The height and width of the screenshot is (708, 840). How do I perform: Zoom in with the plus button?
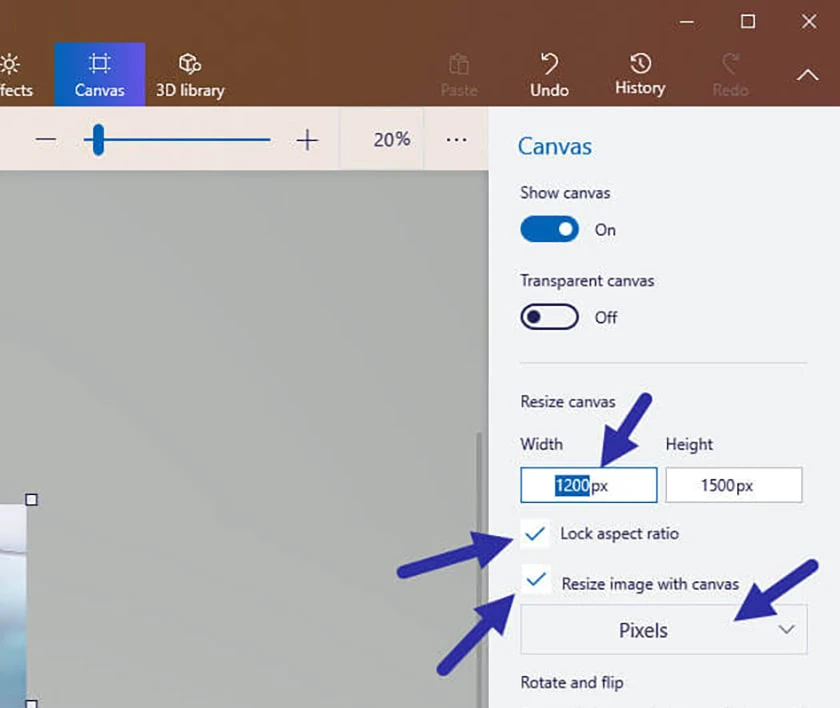pyautogui.click(x=308, y=140)
